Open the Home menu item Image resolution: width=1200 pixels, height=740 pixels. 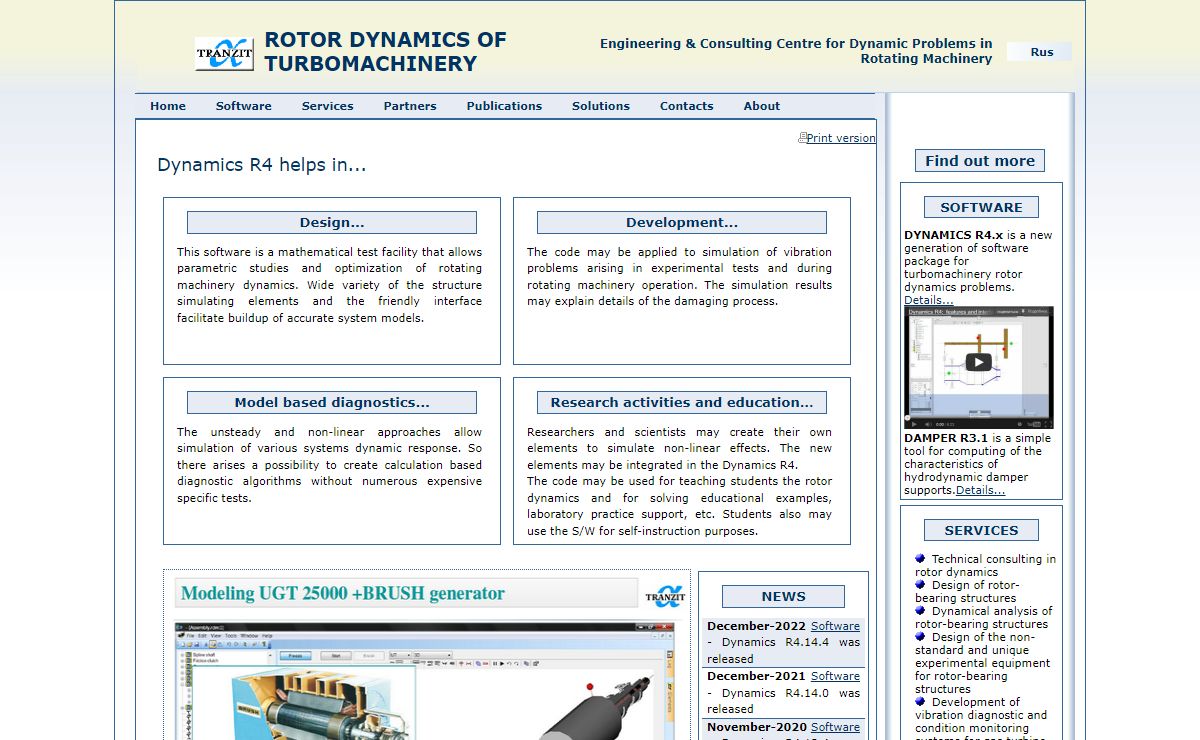click(168, 106)
